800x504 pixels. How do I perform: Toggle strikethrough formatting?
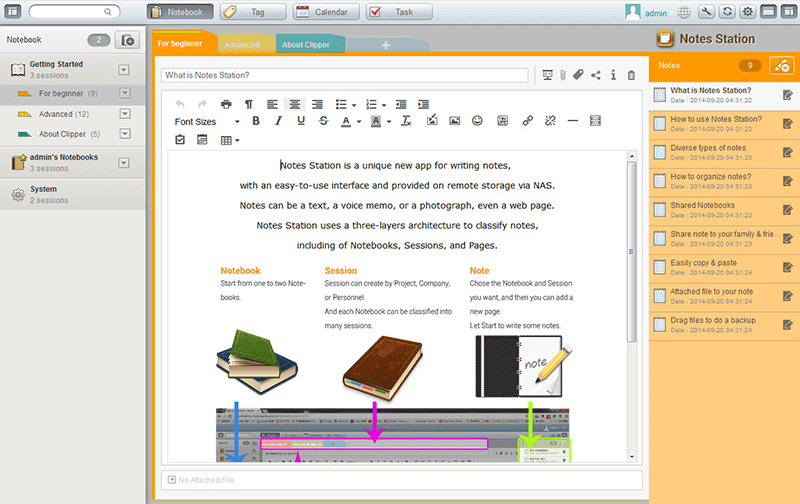323,121
